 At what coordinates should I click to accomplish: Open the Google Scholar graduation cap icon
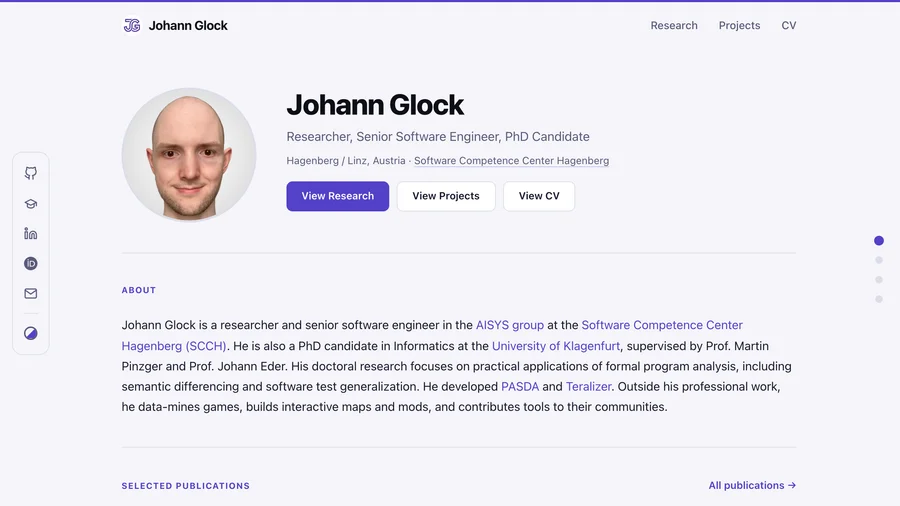click(x=31, y=204)
